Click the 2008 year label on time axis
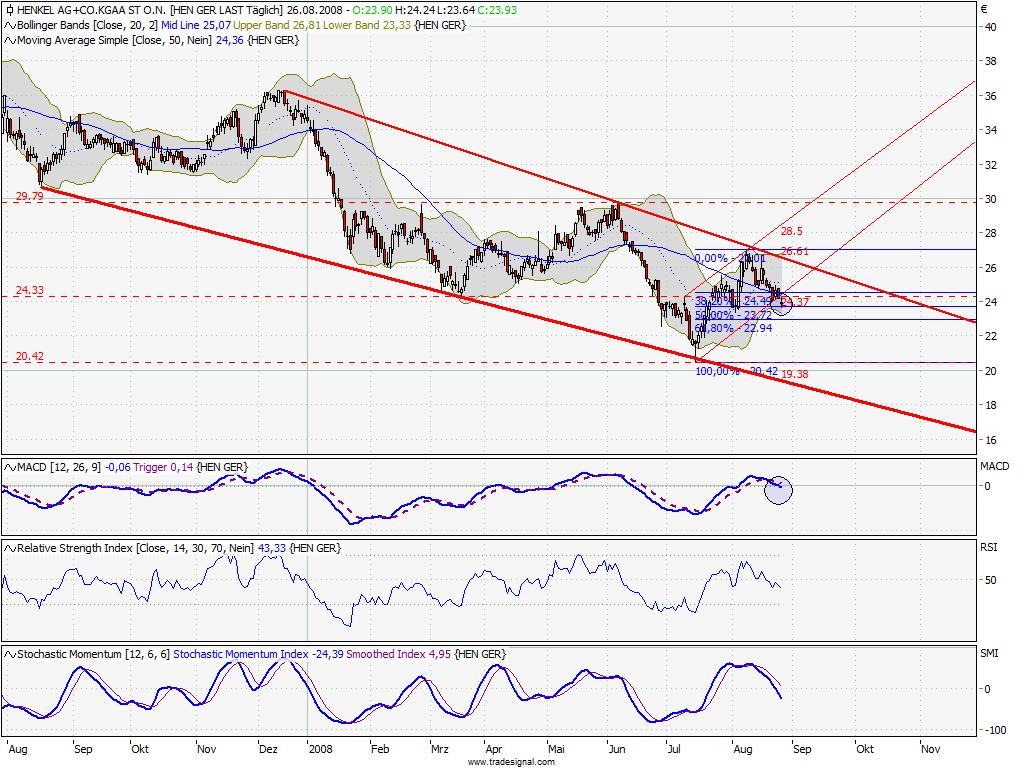Image resolution: width=1024 pixels, height=768 pixels. [x=321, y=749]
